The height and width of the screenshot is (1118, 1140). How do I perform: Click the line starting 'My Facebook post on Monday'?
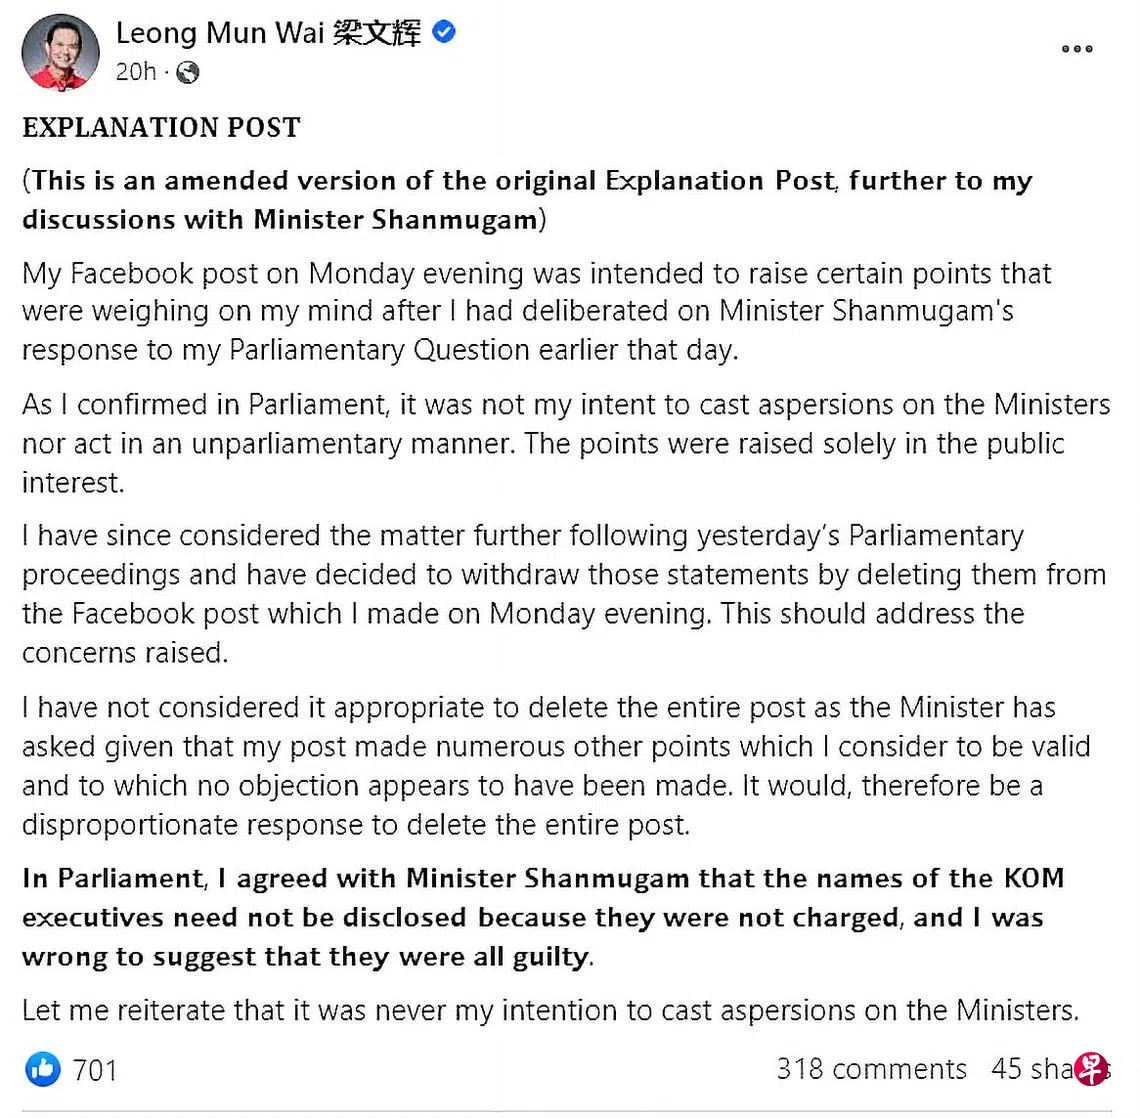536,274
